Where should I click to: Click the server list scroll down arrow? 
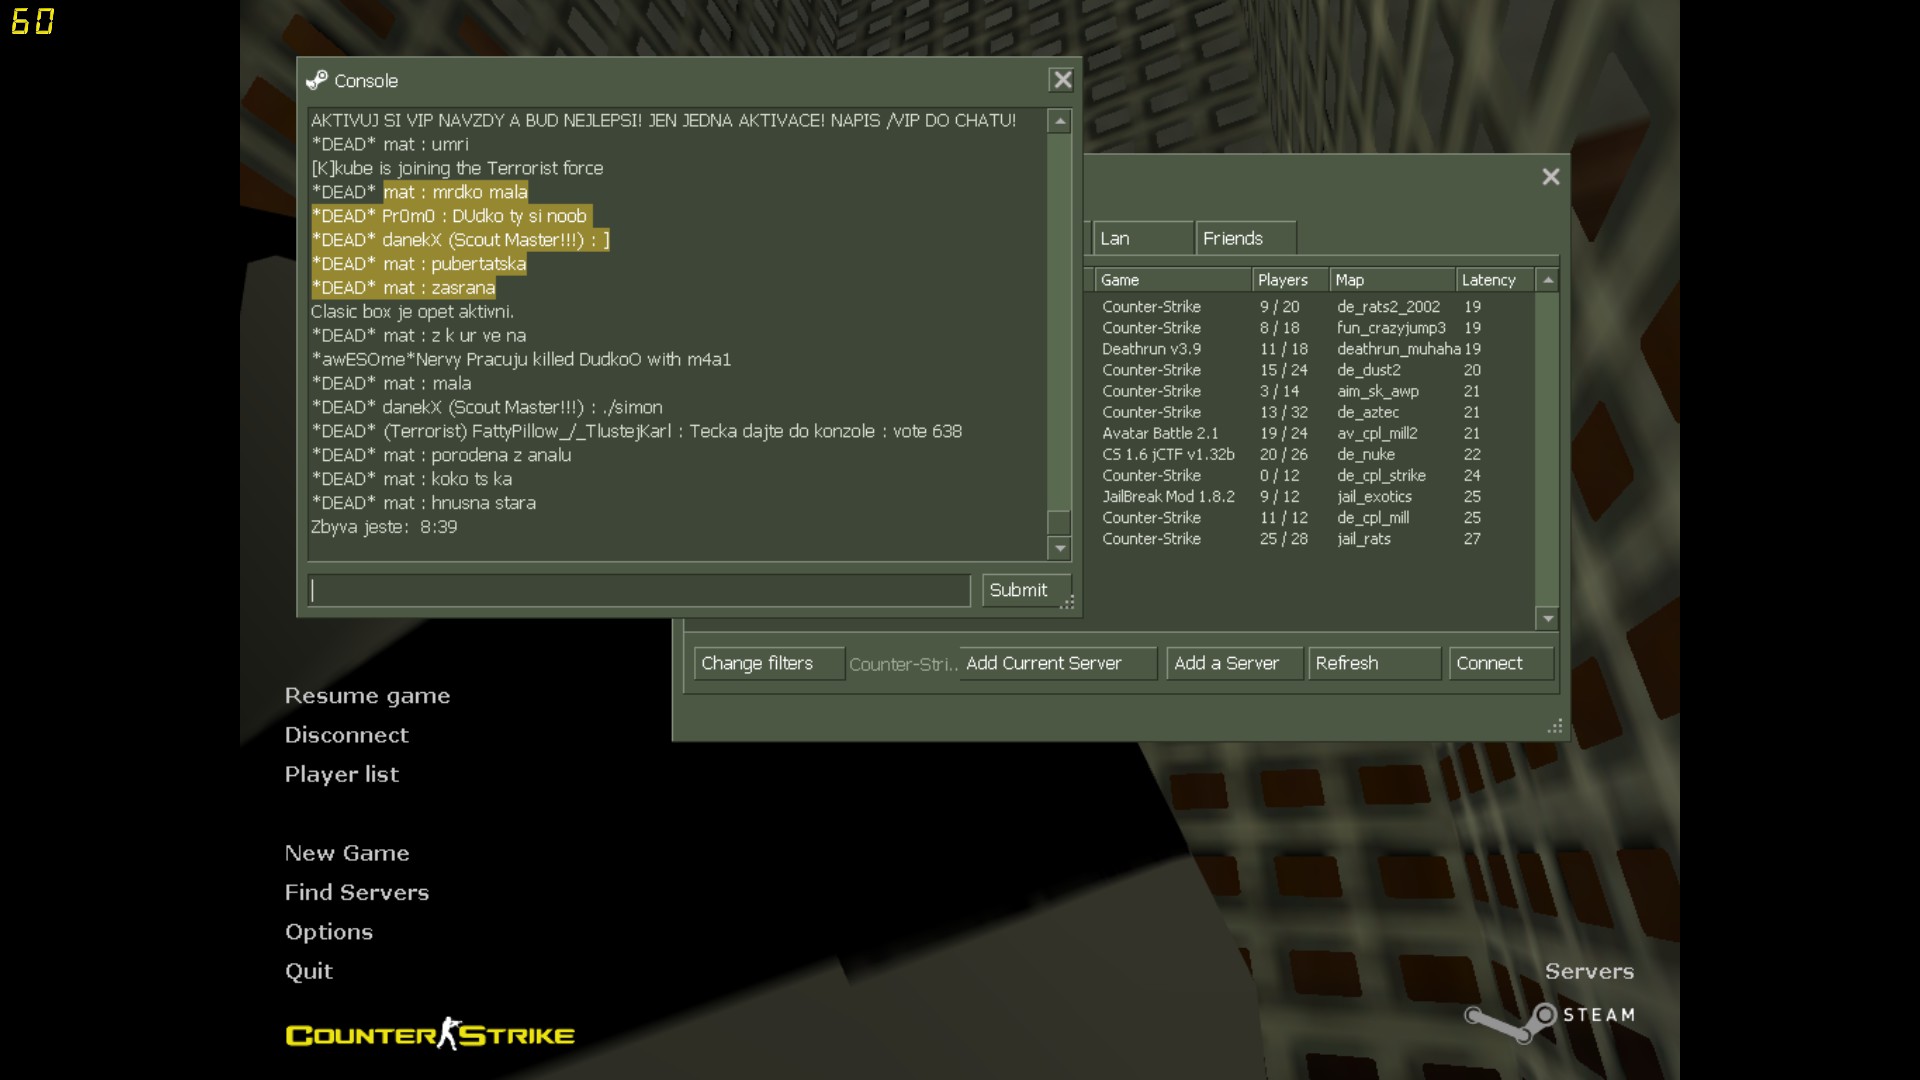click(1548, 619)
